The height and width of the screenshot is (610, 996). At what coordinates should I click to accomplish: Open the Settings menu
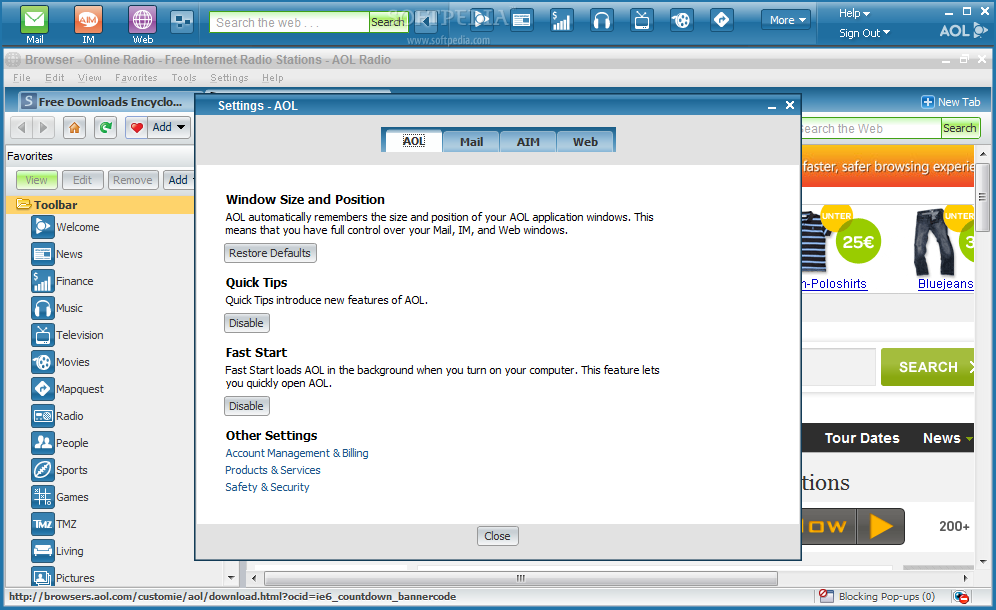pos(229,78)
